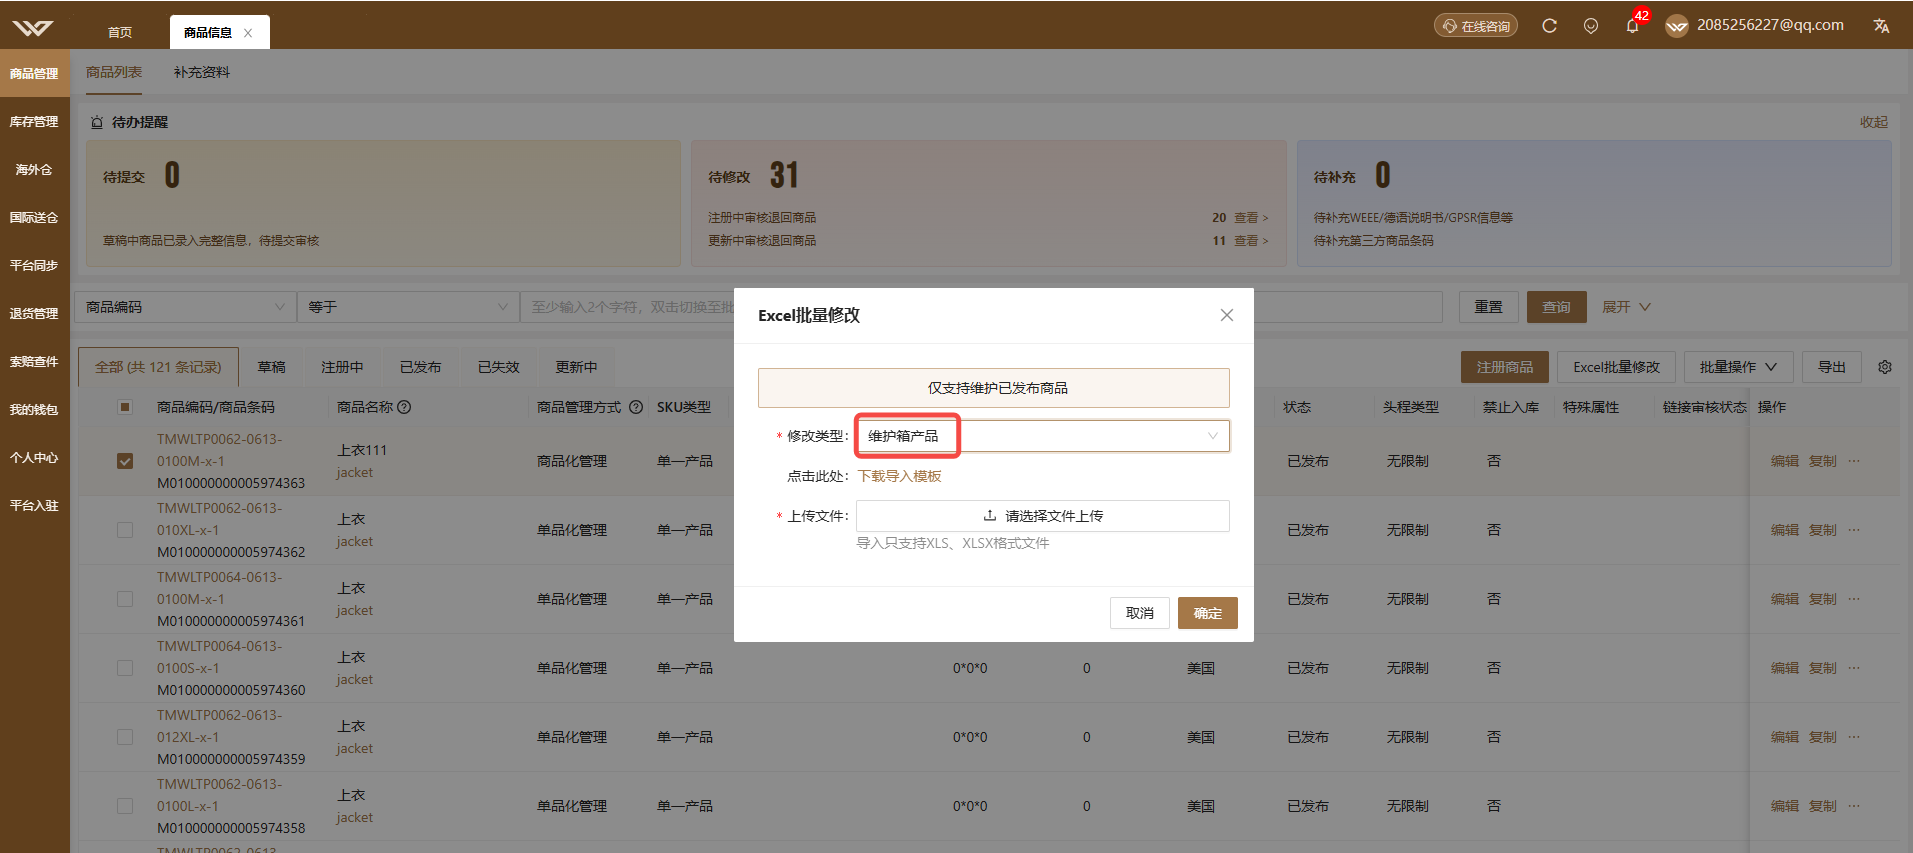Expand the 展开 filter options

1626,307
